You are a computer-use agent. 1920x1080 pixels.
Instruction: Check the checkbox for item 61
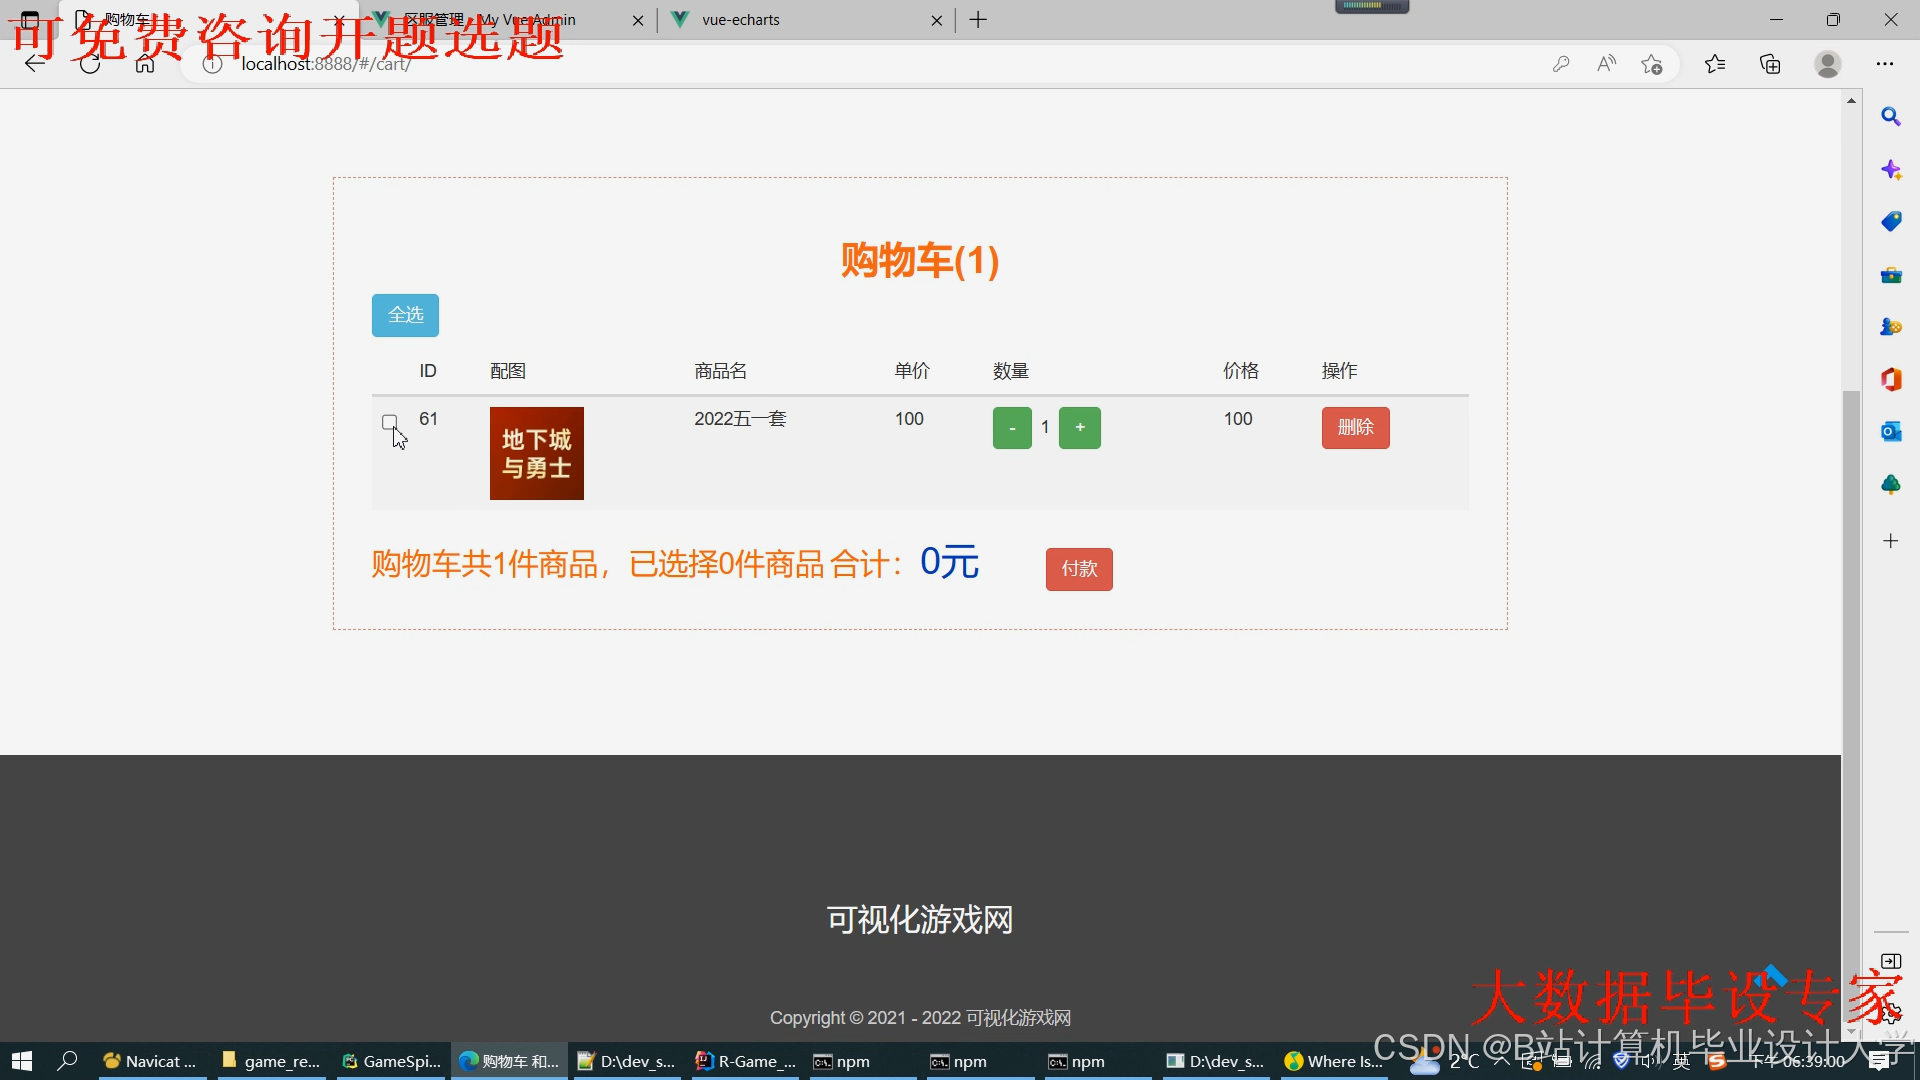pyautogui.click(x=389, y=422)
